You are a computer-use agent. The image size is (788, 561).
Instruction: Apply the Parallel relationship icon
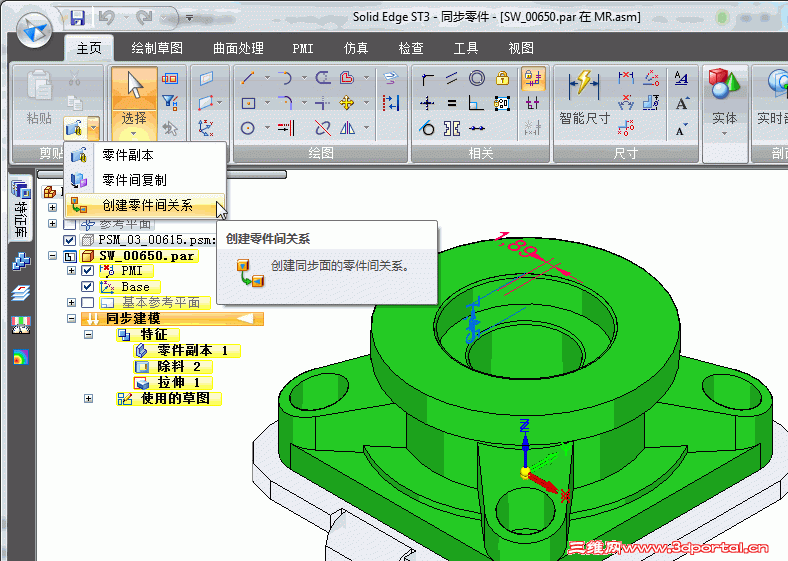452,78
